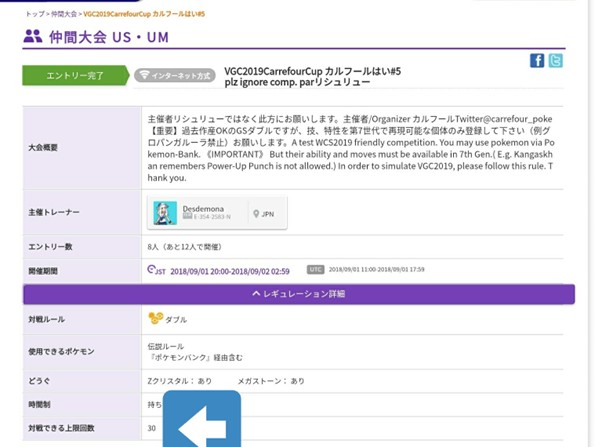Click the 使用できるポケモン row label
The image size is (602, 447).
tap(61, 351)
